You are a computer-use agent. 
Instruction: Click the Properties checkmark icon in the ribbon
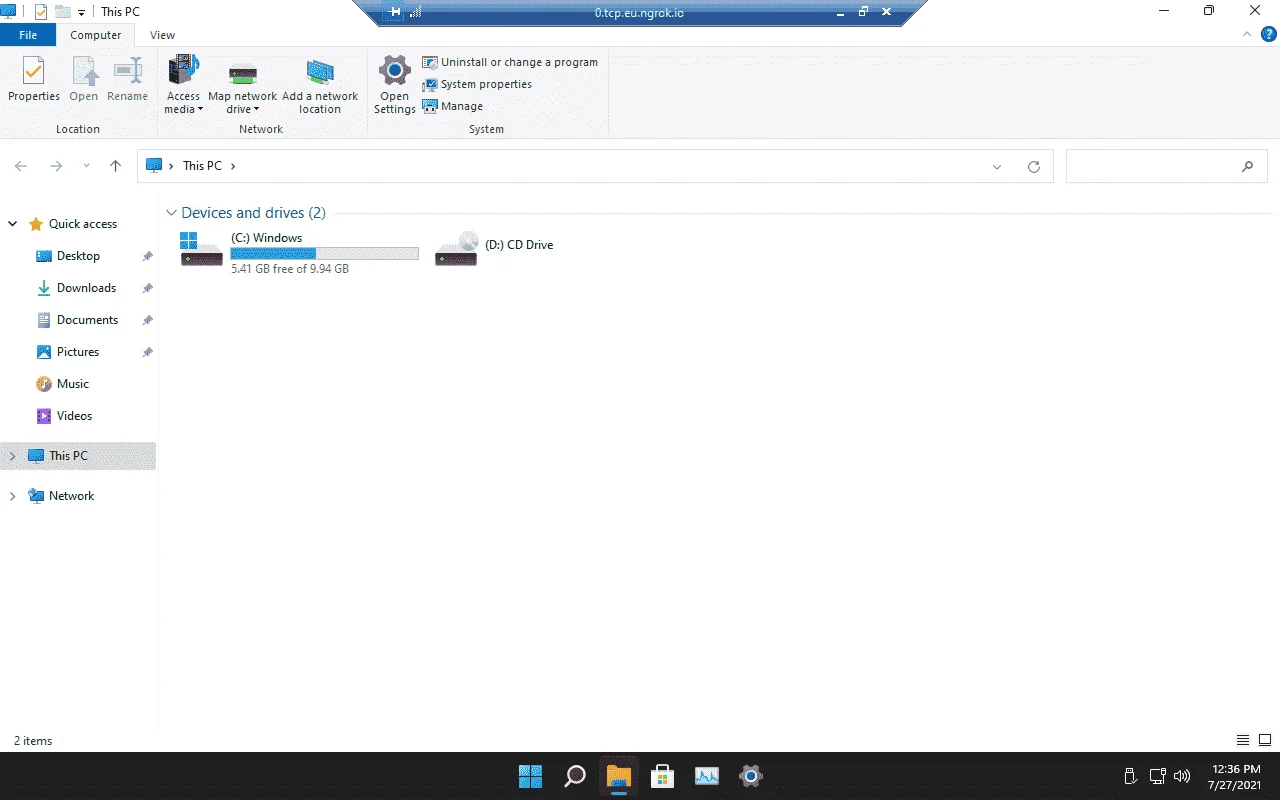point(34,72)
